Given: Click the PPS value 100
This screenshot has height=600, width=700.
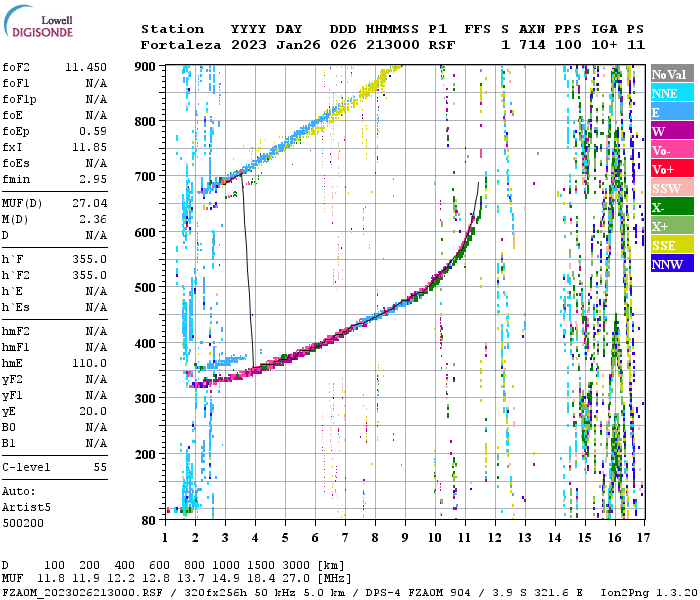Looking at the screenshot, I should click(568, 45).
